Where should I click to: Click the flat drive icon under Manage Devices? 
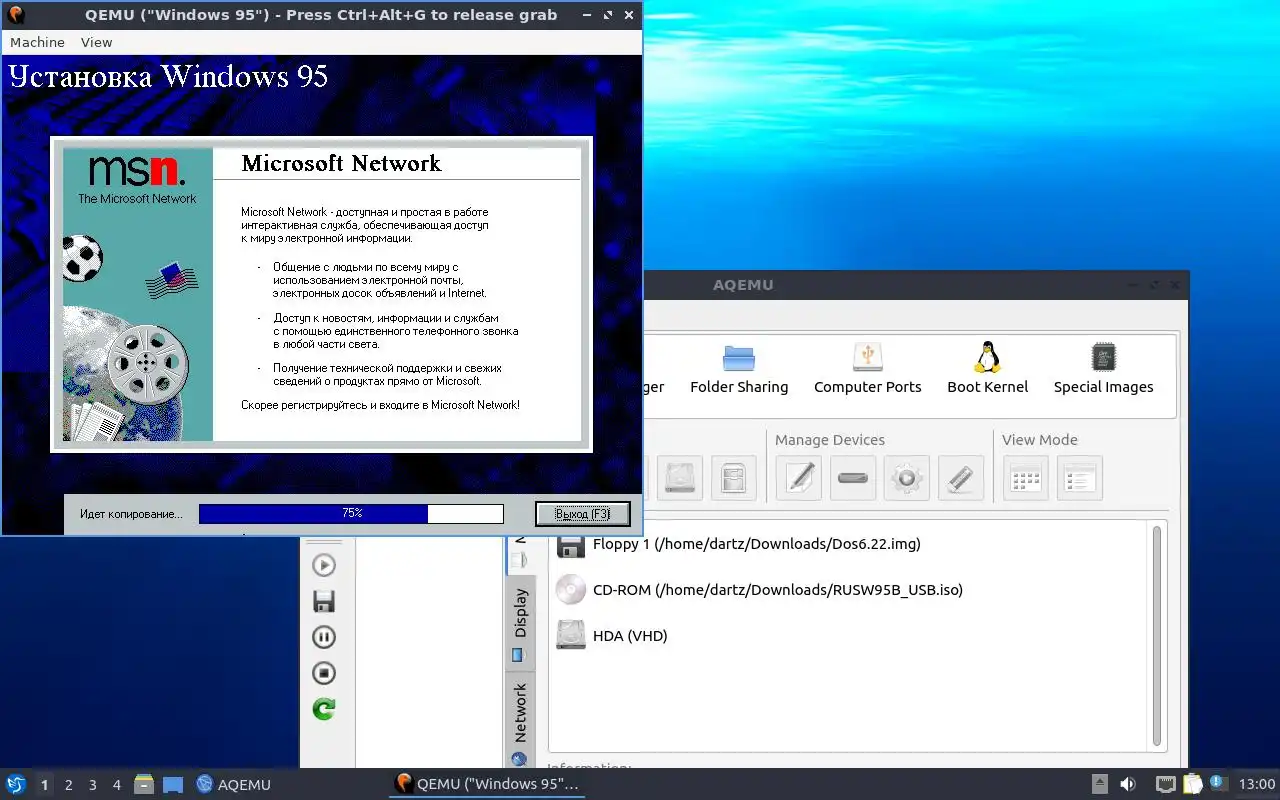[853, 478]
